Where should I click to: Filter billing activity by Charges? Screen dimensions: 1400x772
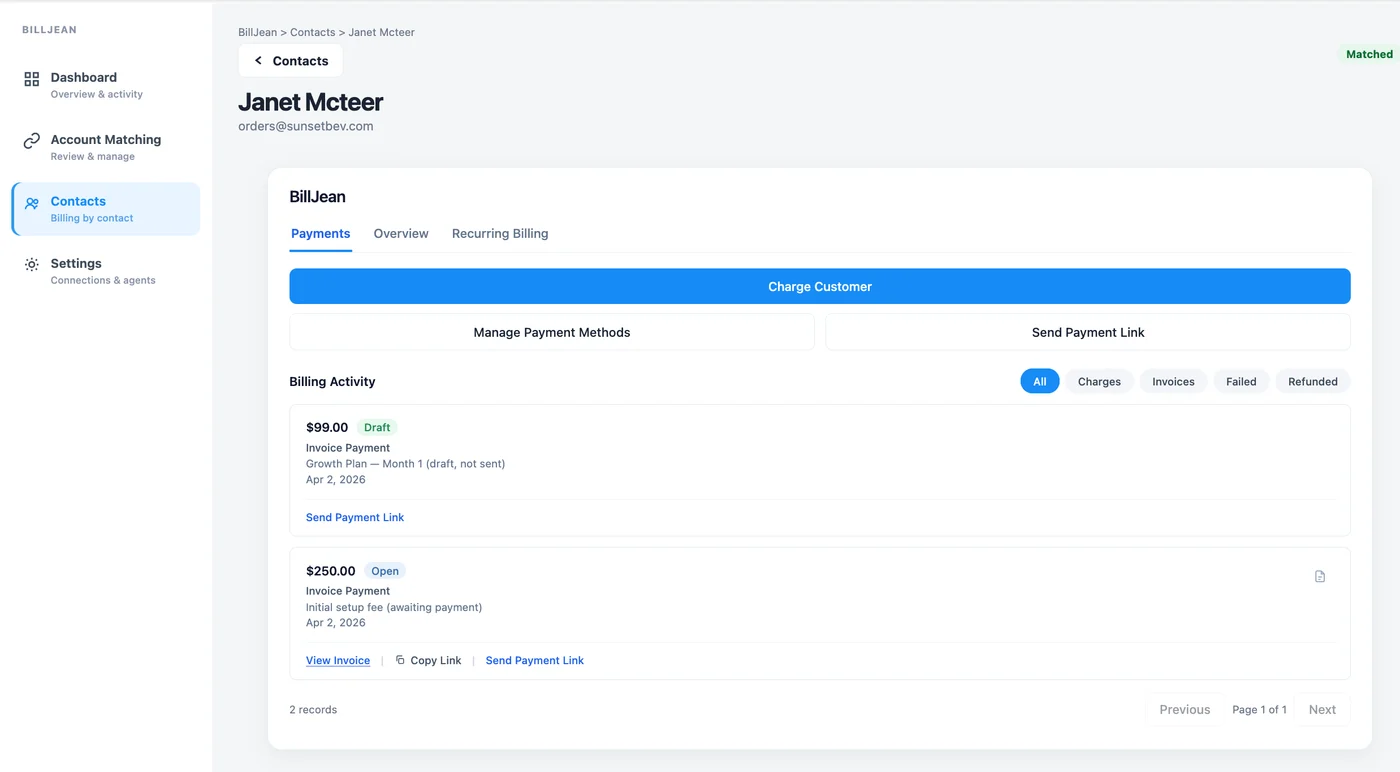click(x=1099, y=381)
